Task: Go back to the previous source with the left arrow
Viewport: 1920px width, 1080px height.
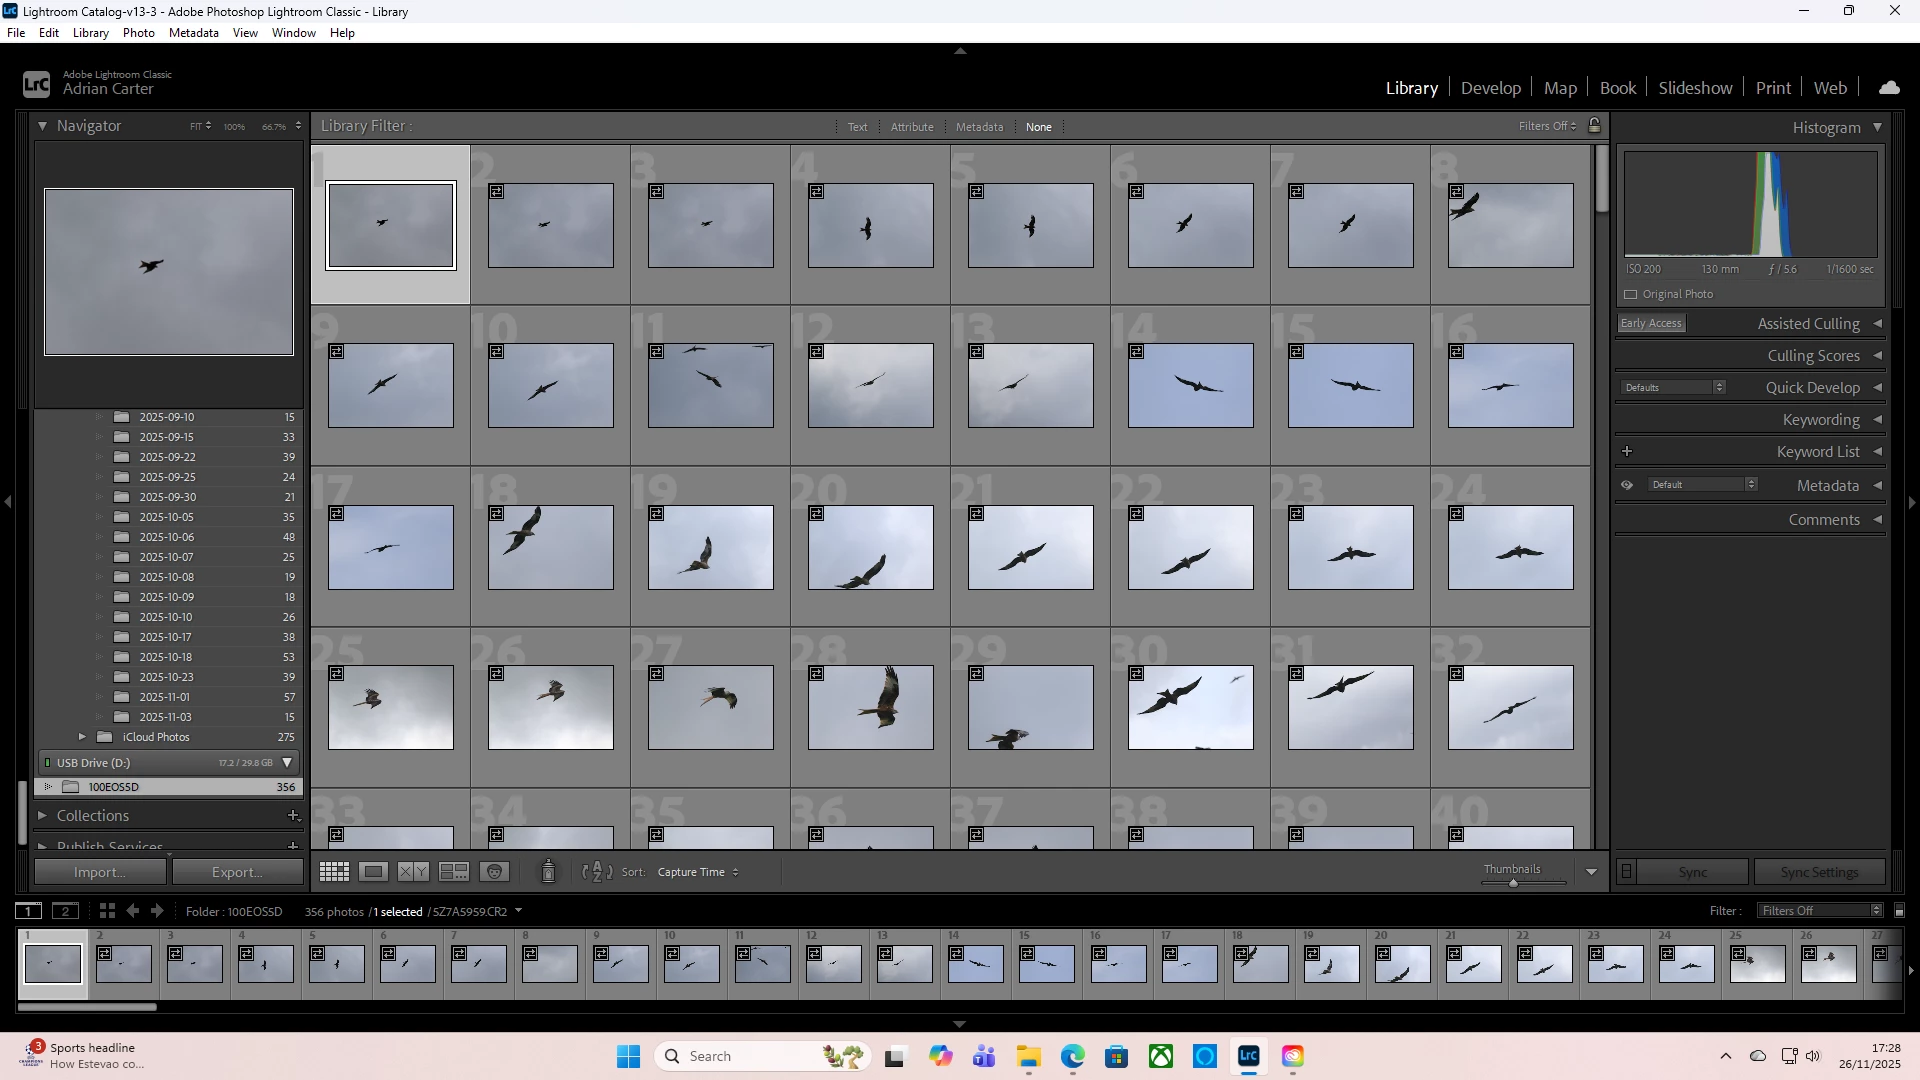Action: click(133, 911)
